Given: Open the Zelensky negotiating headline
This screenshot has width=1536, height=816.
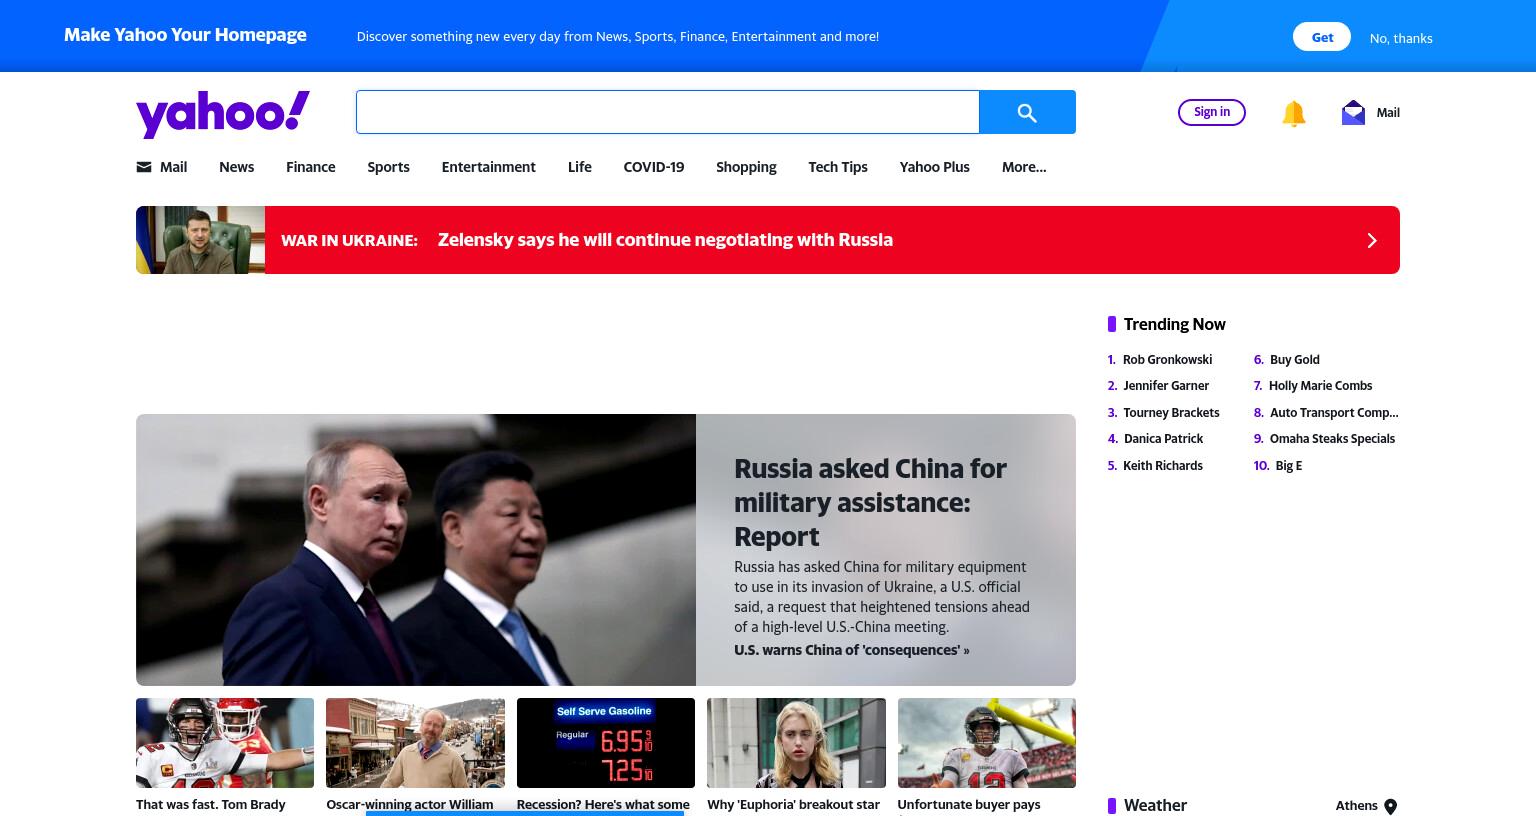Looking at the screenshot, I should (x=665, y=240).
